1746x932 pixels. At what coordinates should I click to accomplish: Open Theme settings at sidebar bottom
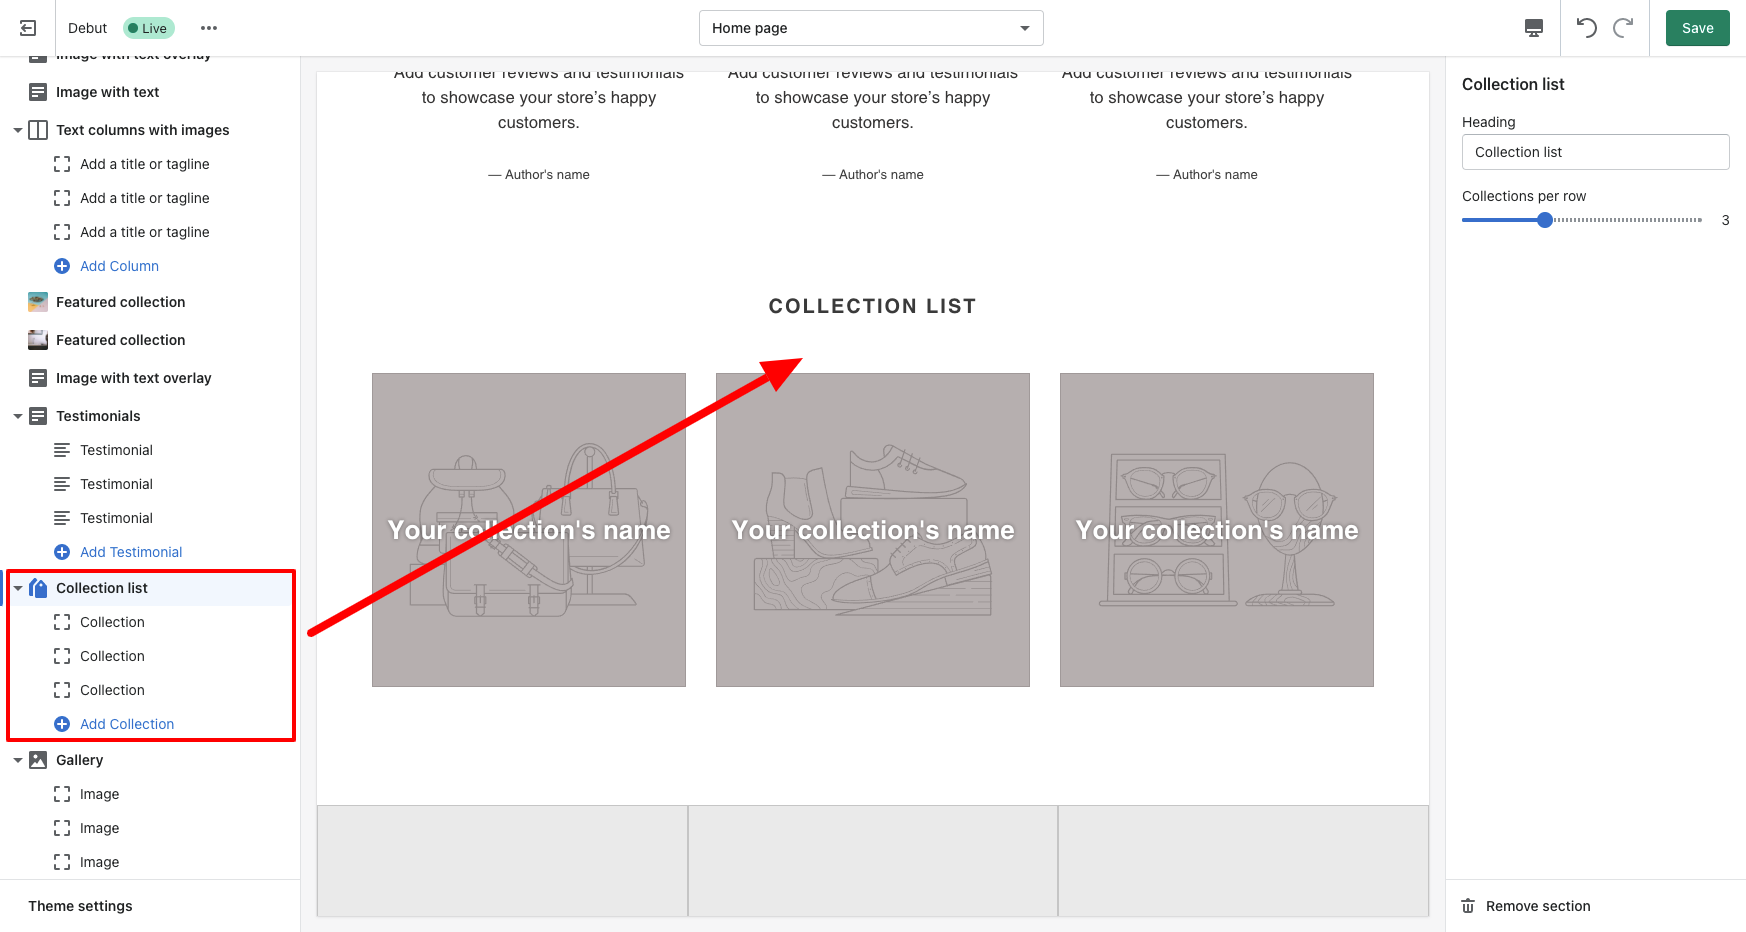coord(80,906)
